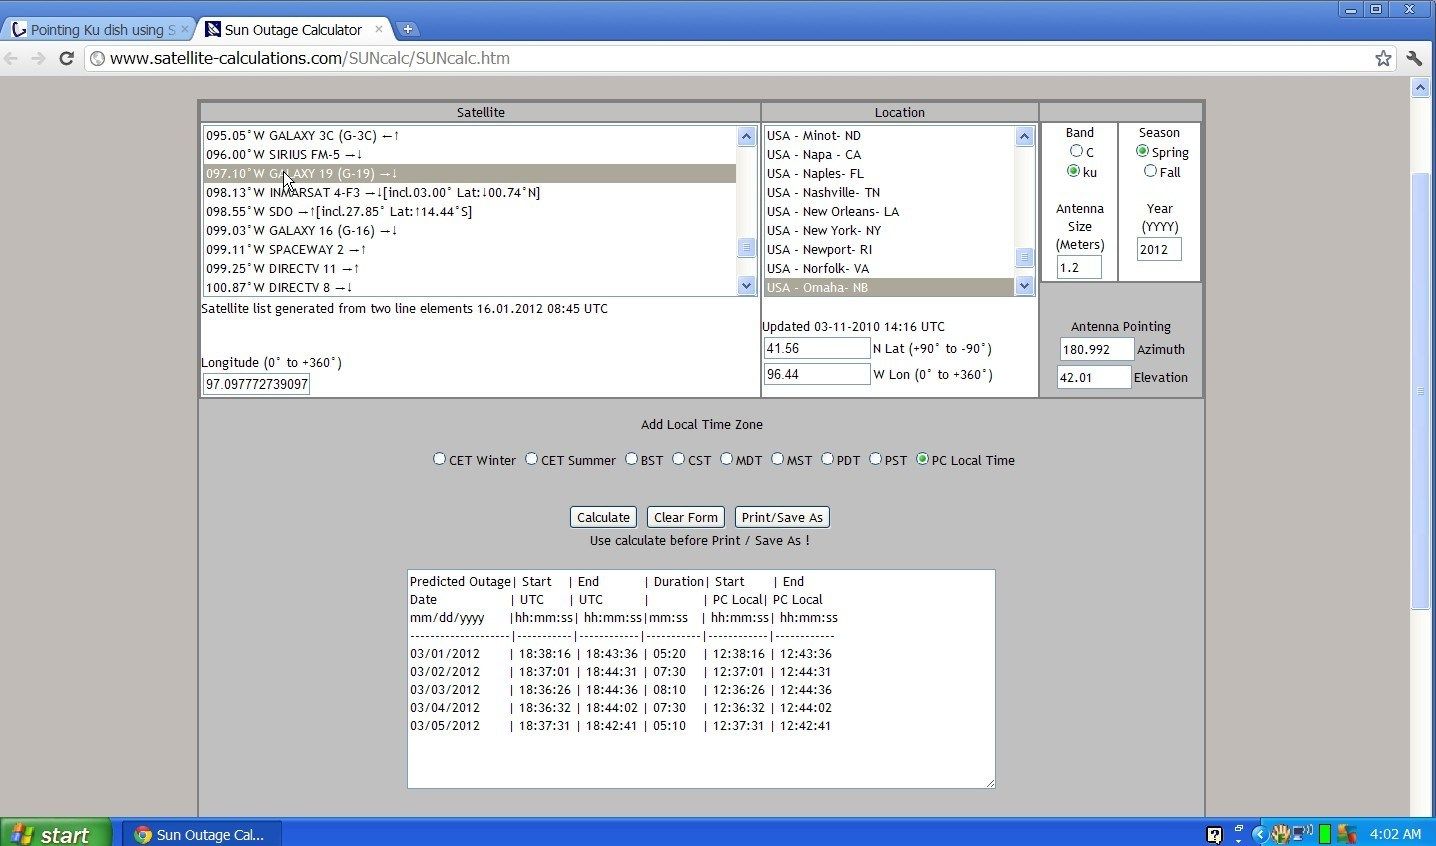
Task: Open Chrome wrench settings menu
Action: click(1414, 58)
